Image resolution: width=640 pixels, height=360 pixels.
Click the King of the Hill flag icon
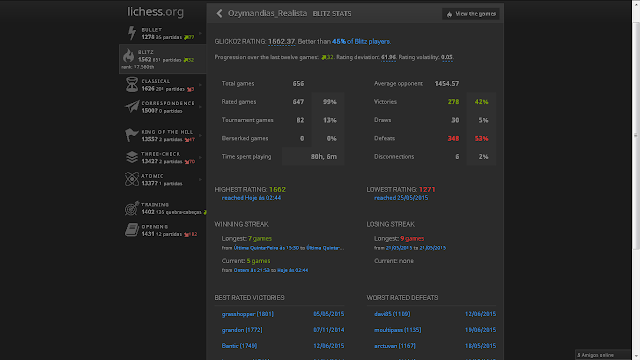click(131, 135)
